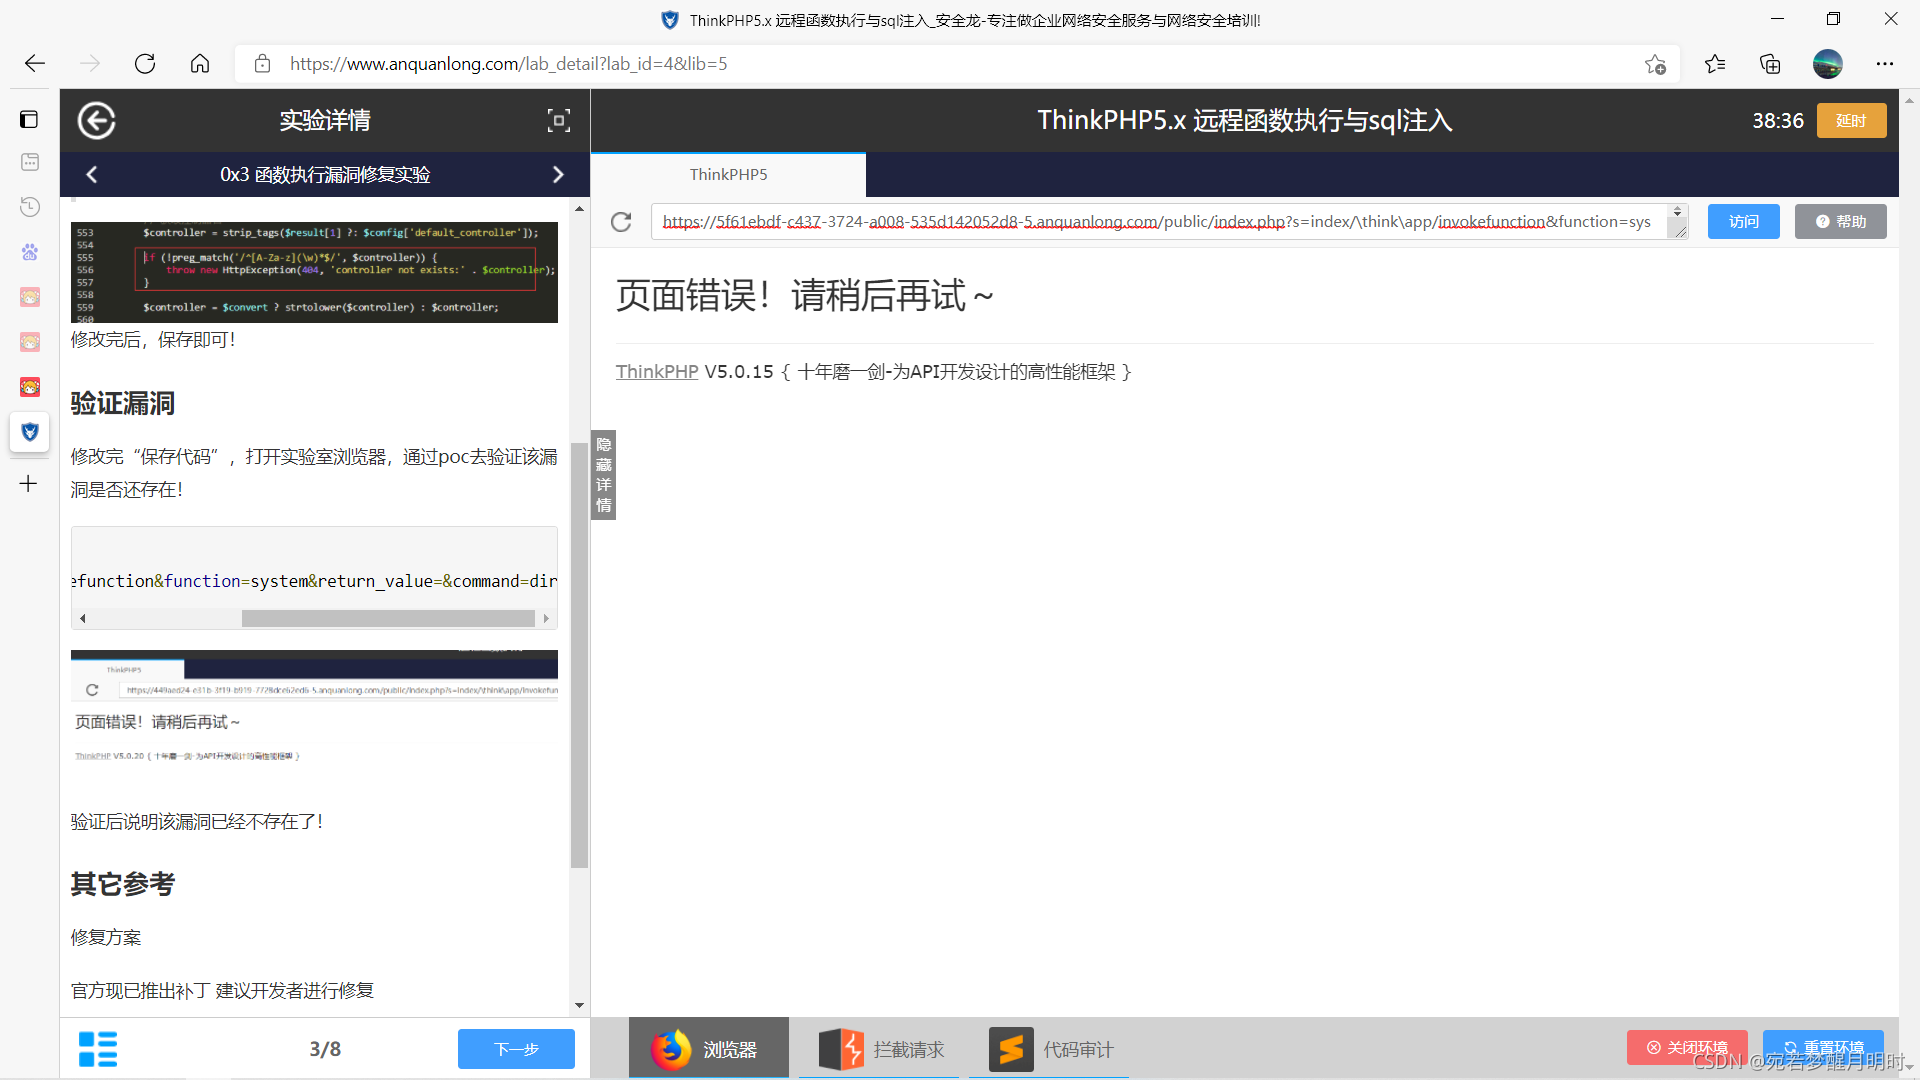Open the history sidebar icon
This screenshot has height=1080, width=1920.
(x=30, y=207)
